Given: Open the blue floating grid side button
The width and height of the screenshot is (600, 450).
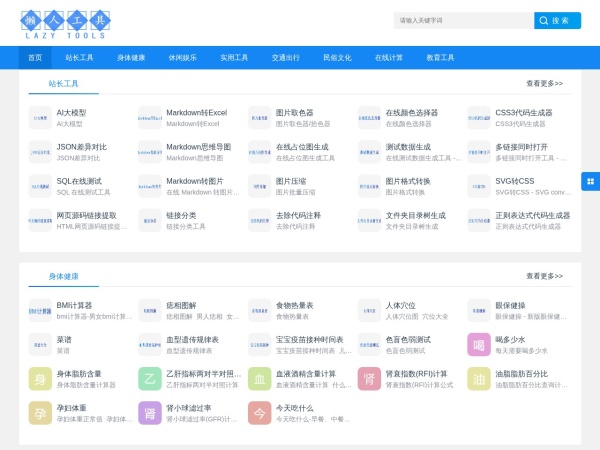Looking at the screenshot, I should click(x=590, y=181).
